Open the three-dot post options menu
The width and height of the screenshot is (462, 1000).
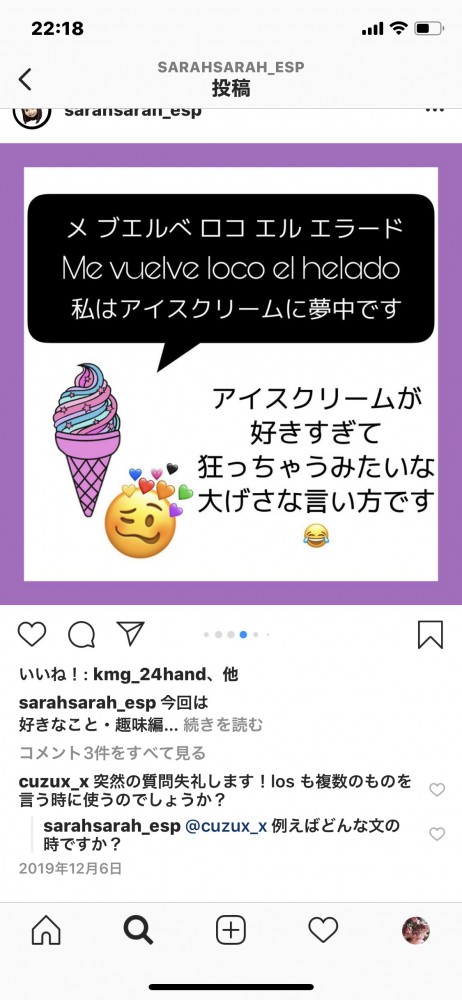pos(434,111)
